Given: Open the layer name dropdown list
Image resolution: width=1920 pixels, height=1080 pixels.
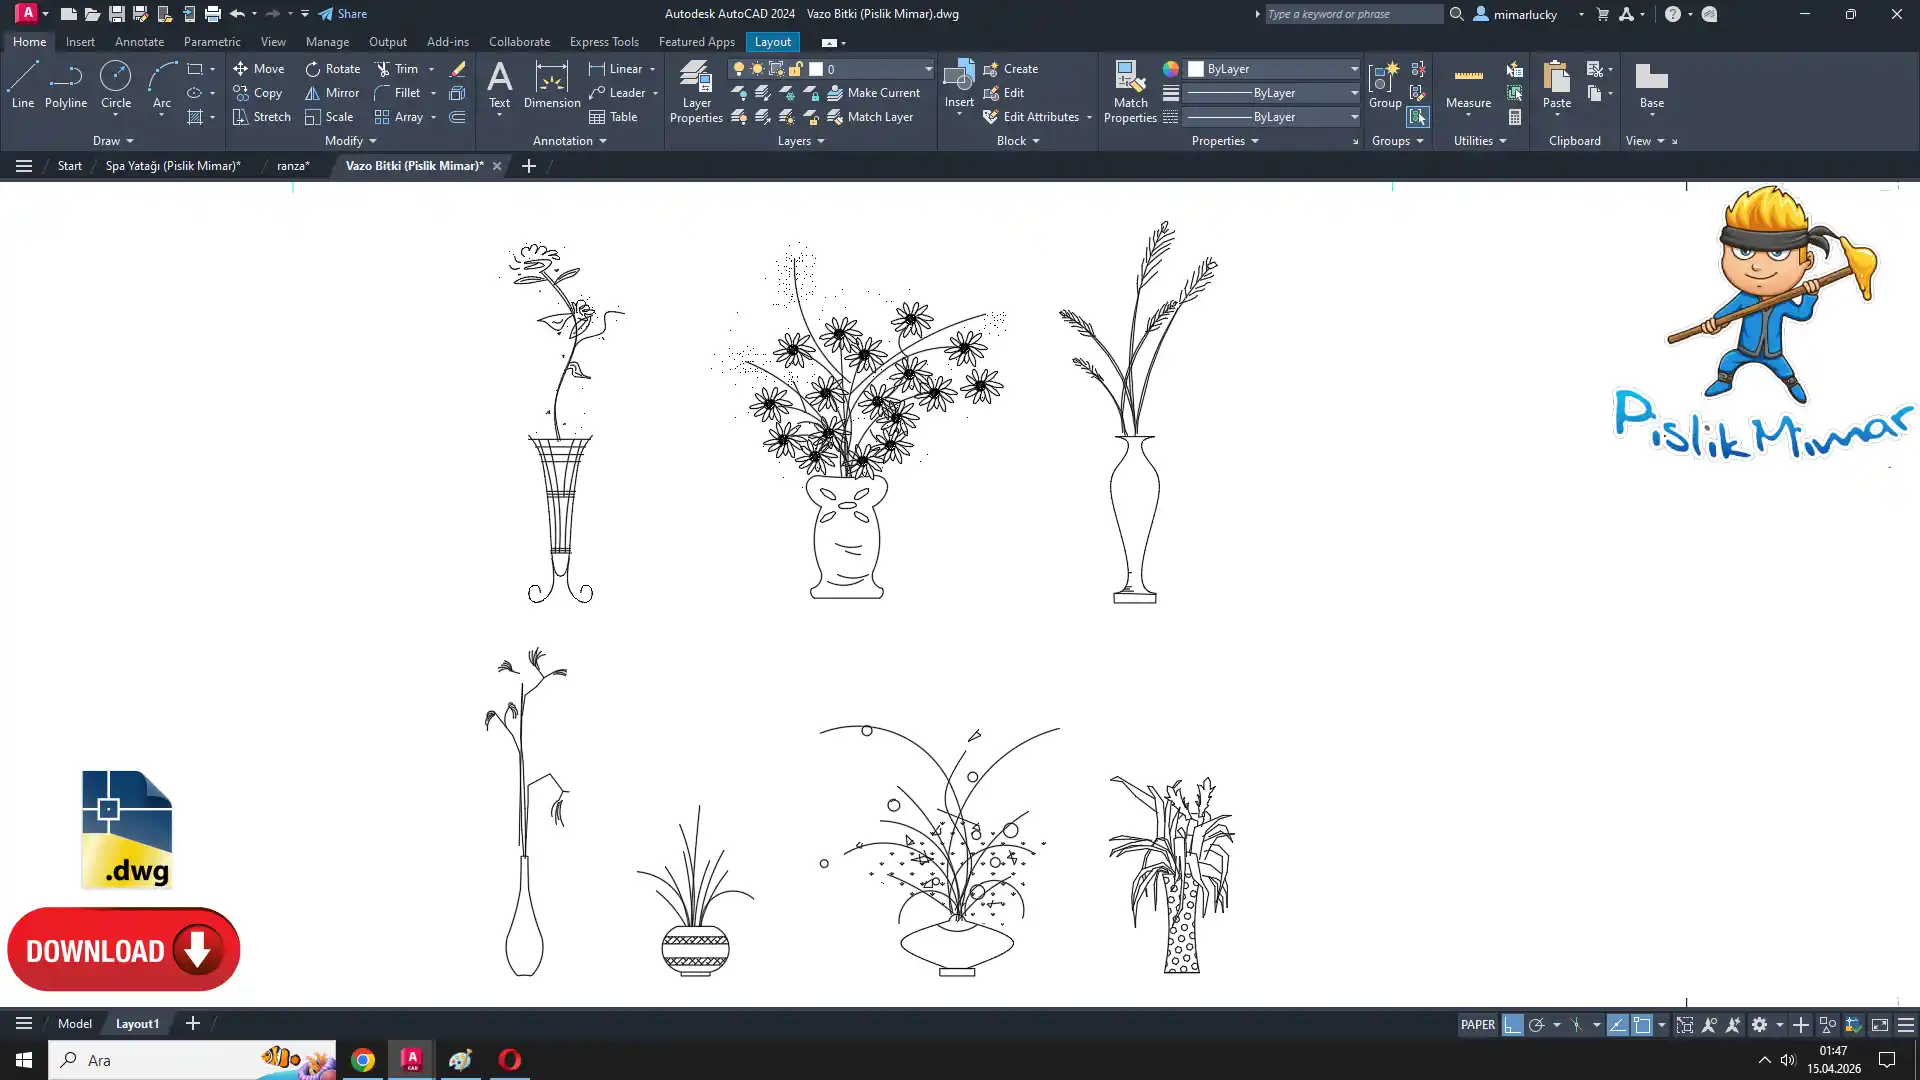Looking at the screenshot, I should coord(928,69).
